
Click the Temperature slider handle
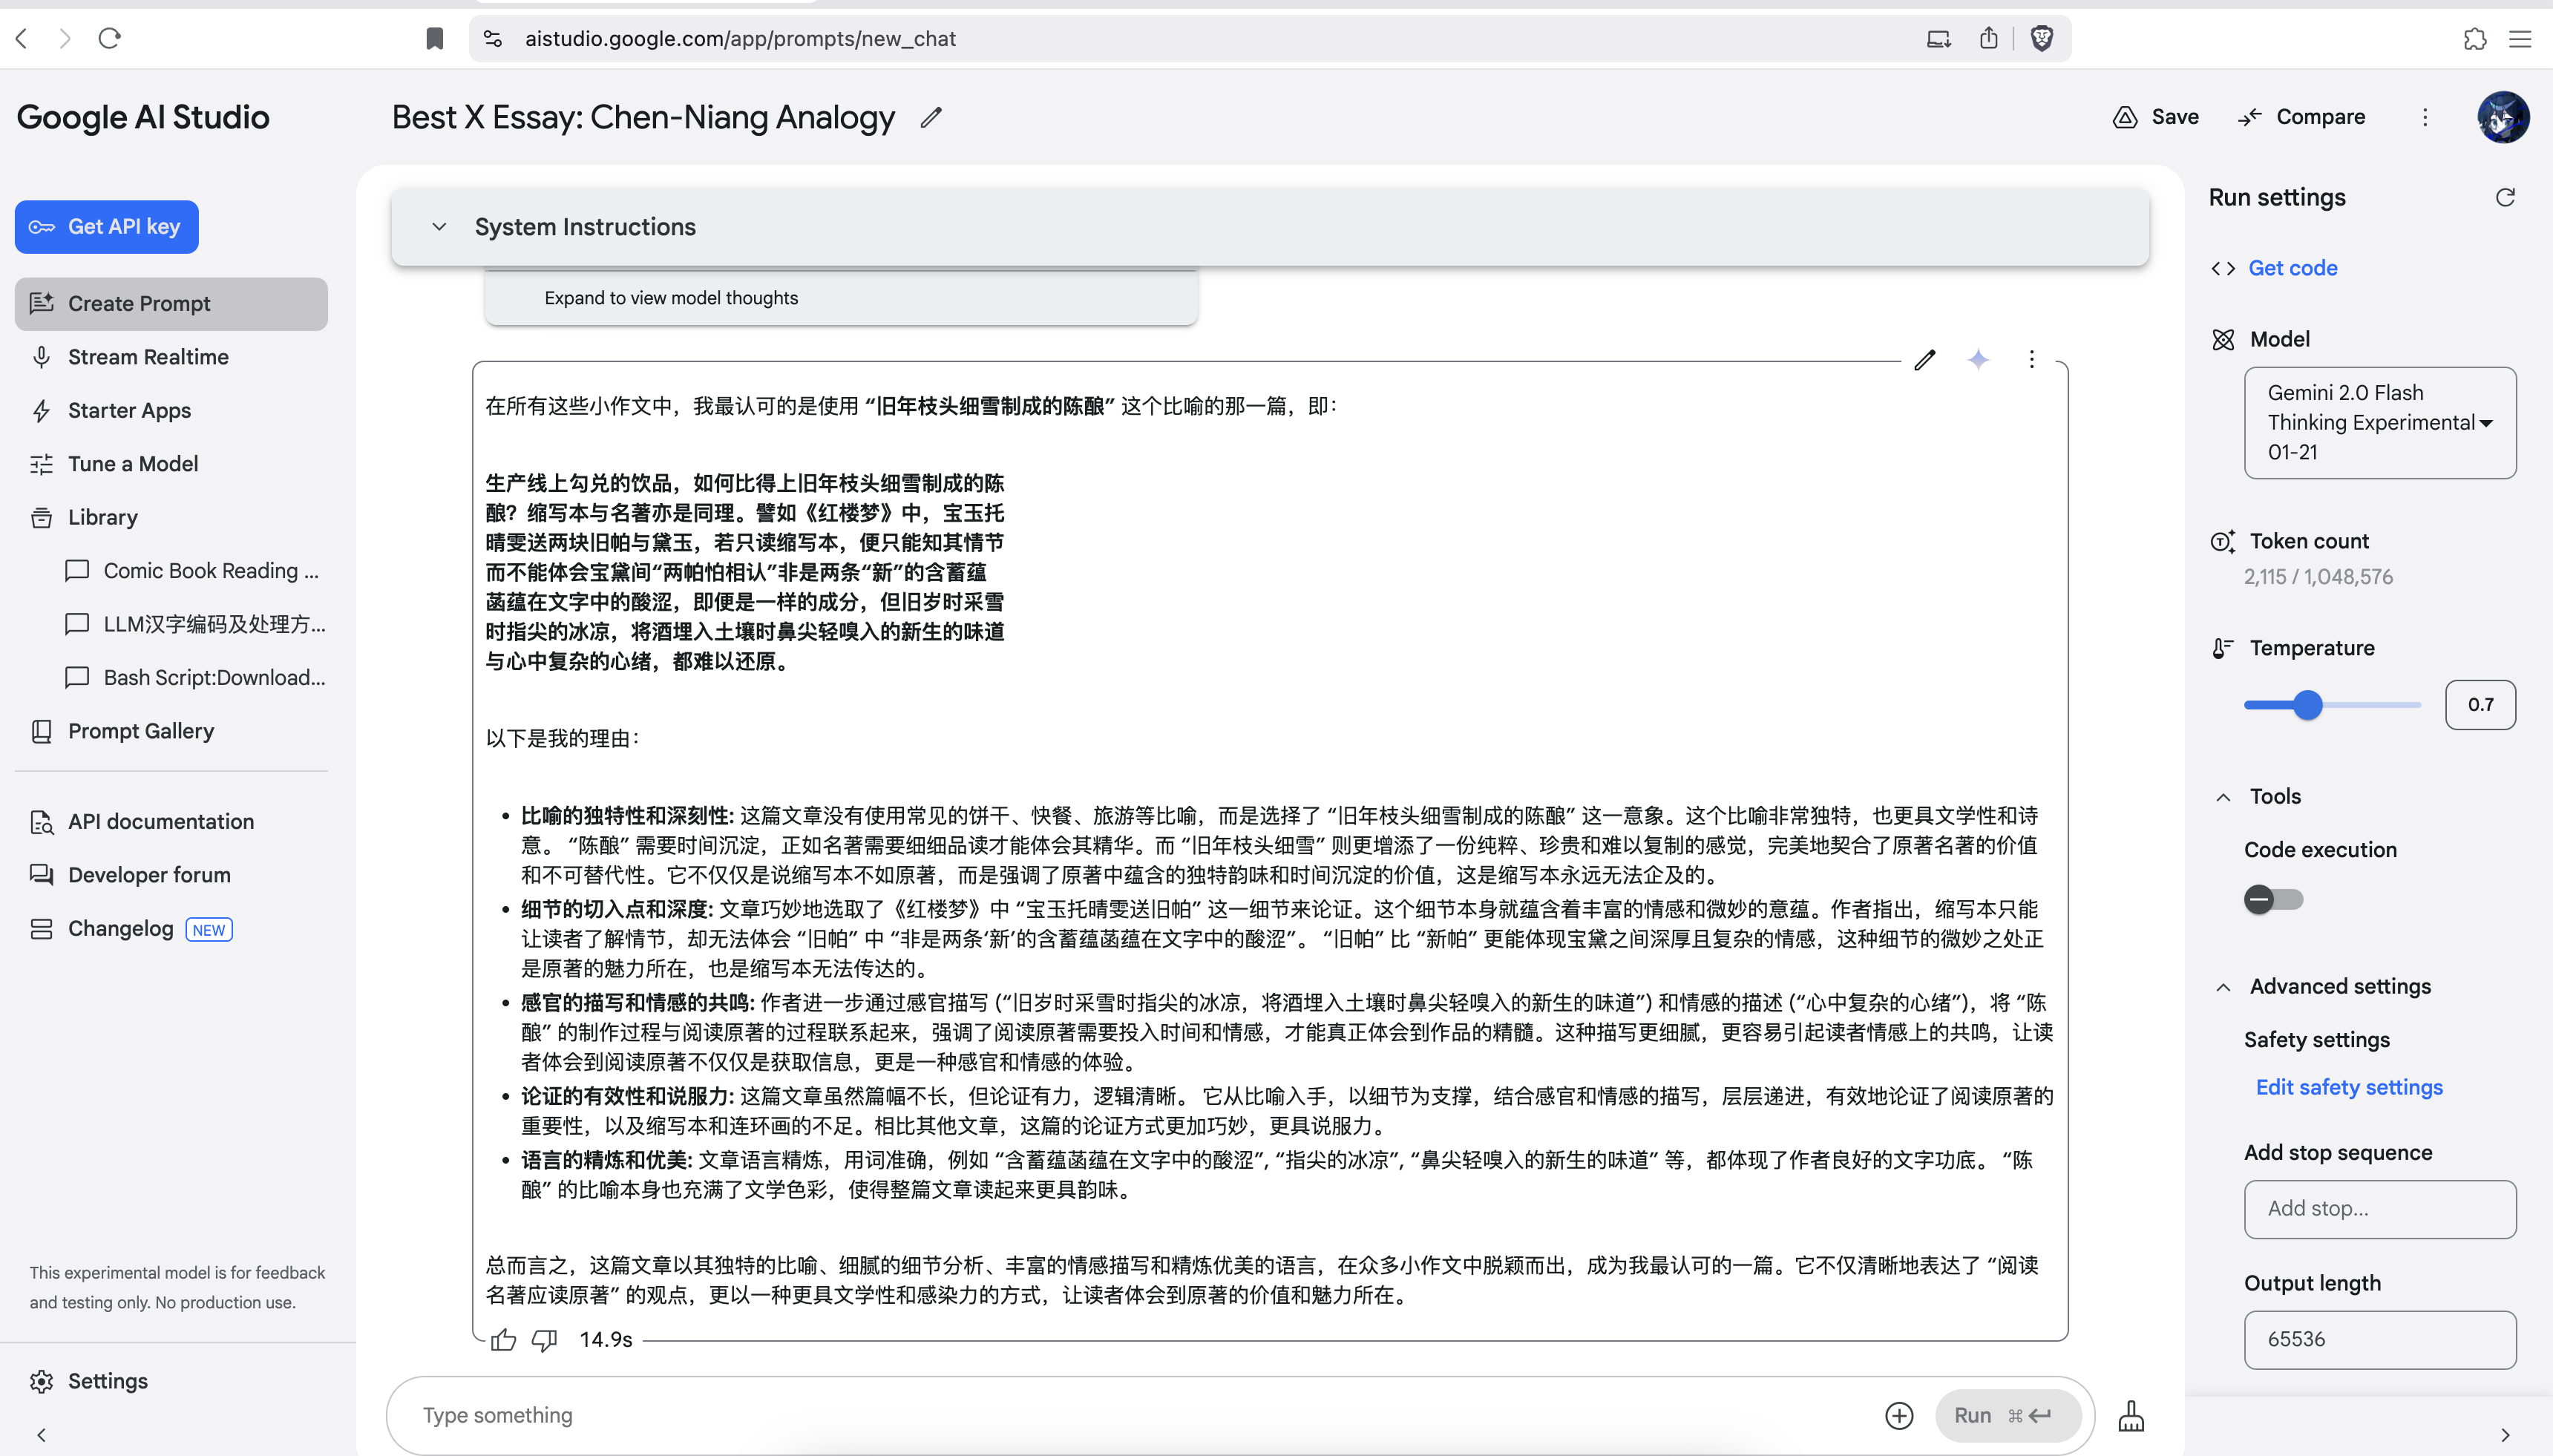click(2307, 705)
